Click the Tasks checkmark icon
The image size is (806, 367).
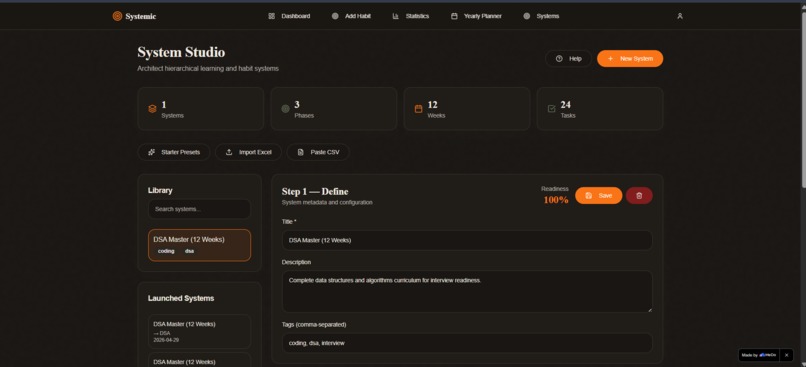pos(552,109)
